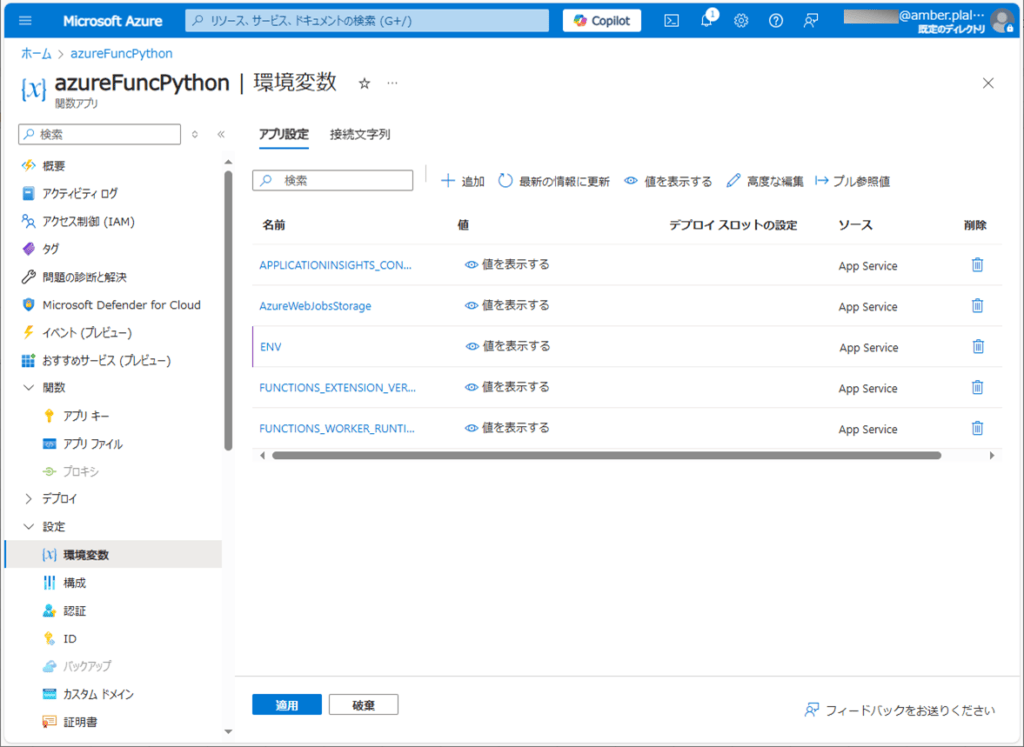Viewport: 1024px width, 747px height.
Task: Close the environment variables blade
Action: (988, 83)
